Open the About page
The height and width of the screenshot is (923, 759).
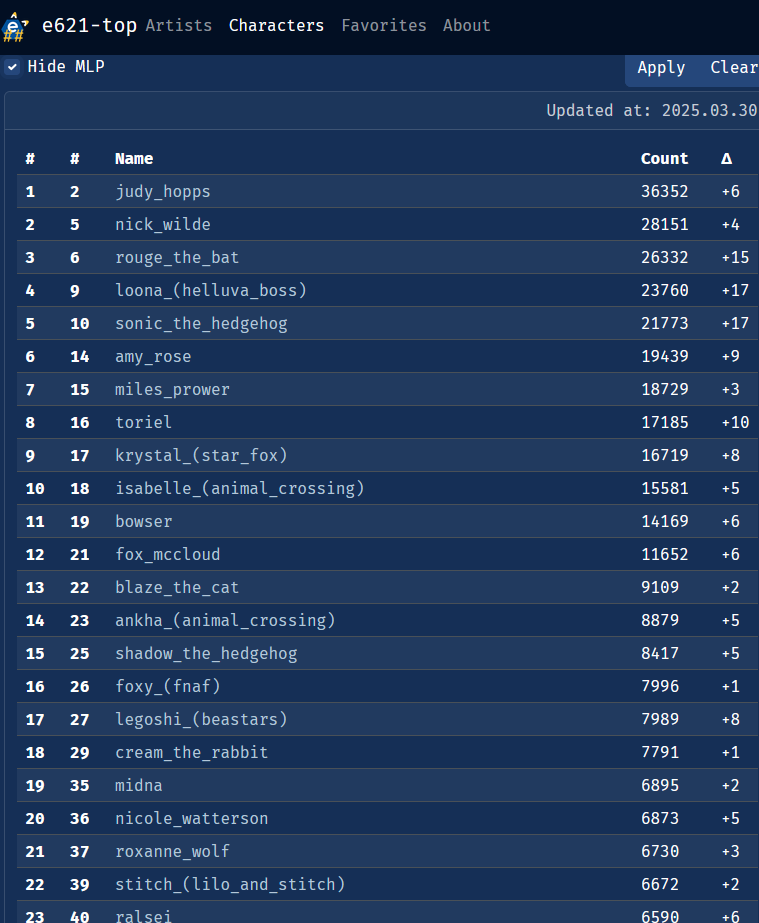pyautogui.click(x=466, y=25)
